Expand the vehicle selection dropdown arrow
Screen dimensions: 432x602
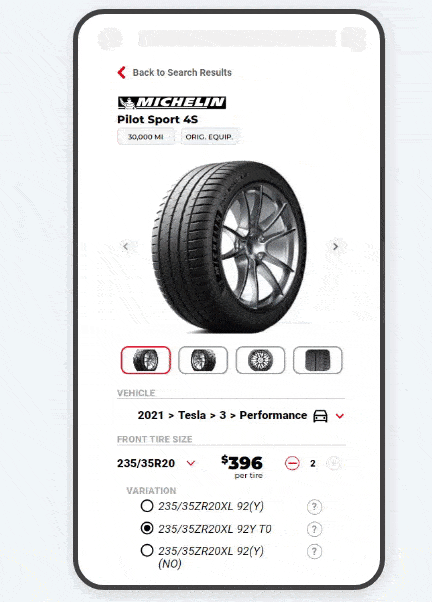pyautogui.click(x=339, y=416)
